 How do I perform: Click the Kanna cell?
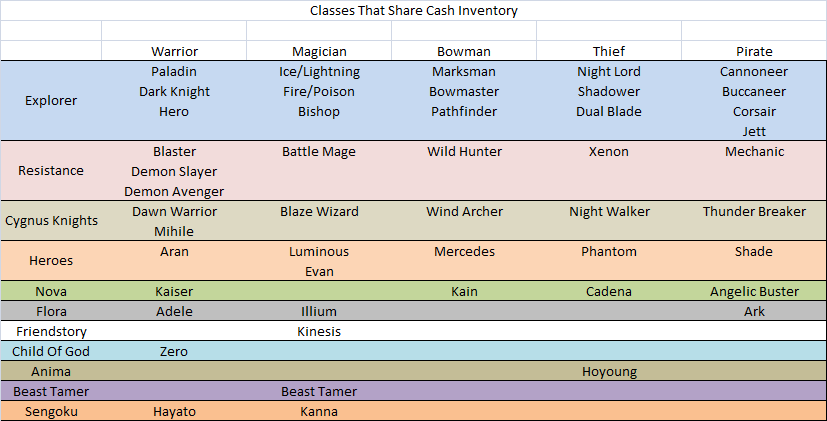click(319, 411)
